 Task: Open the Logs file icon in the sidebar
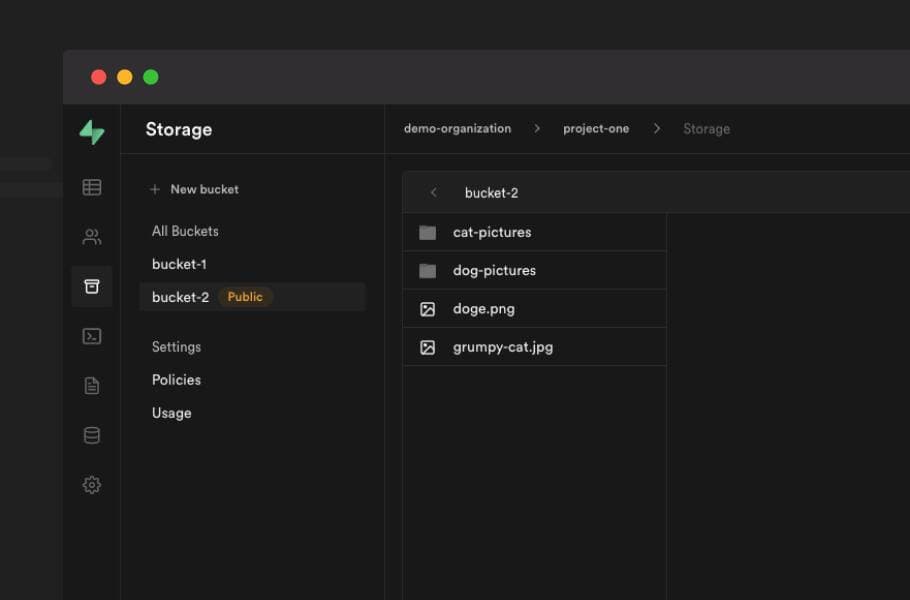pos(92,385)
